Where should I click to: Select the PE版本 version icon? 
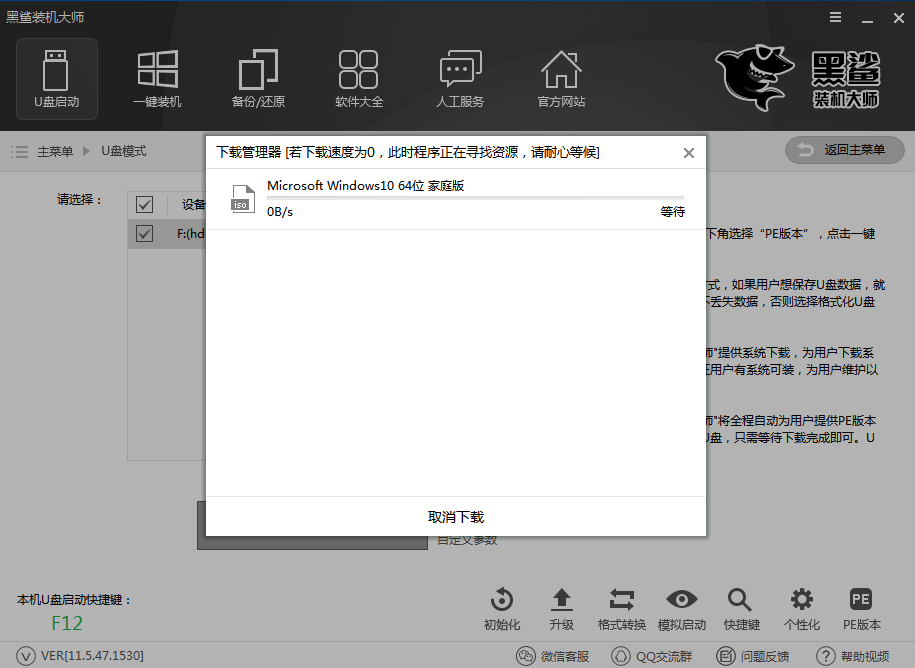click(861, 608)
